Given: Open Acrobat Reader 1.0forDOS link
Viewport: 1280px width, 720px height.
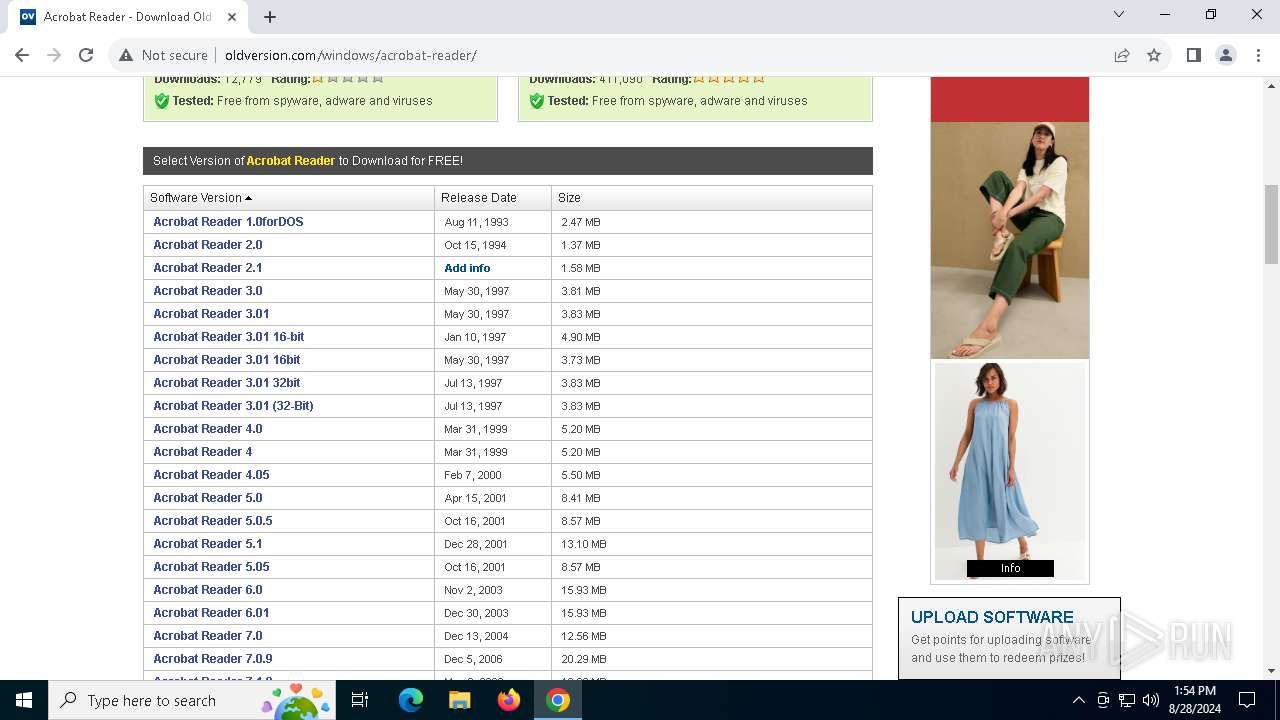Looking at the screenshot, I should pos(228,222).
